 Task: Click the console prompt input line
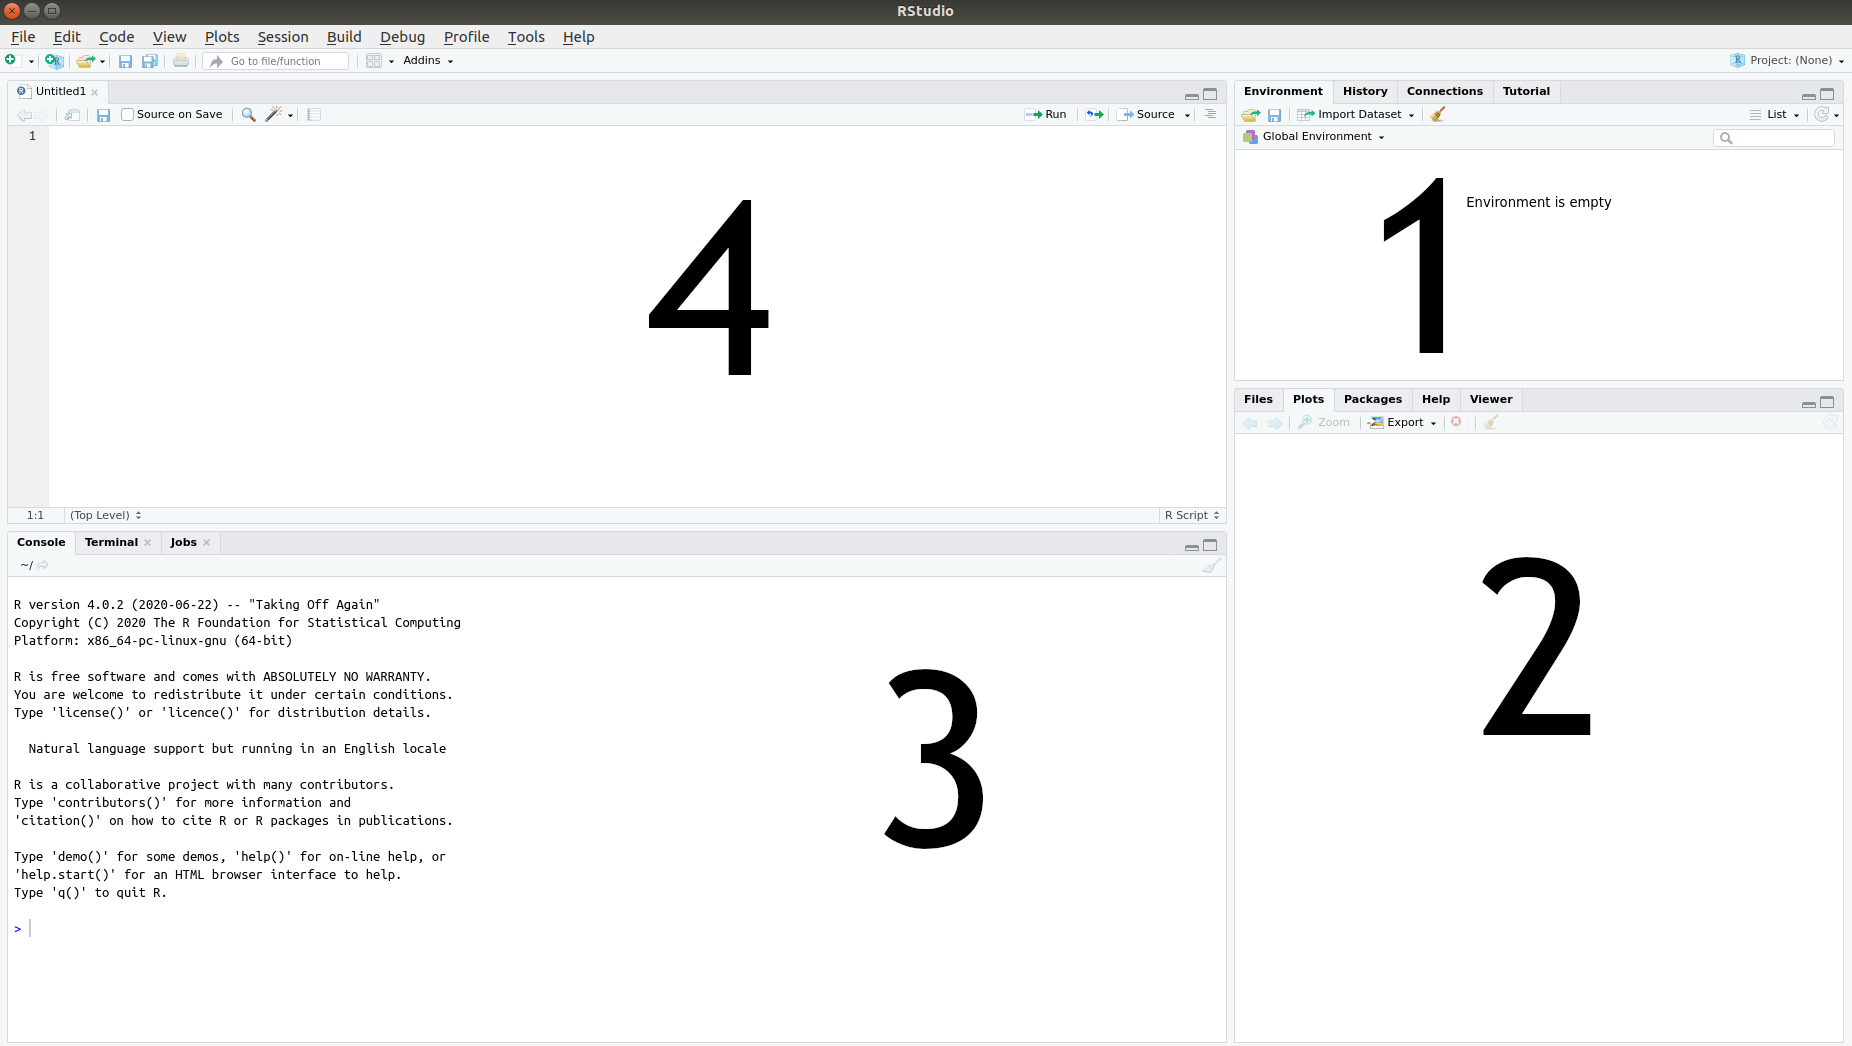(616, 929)
